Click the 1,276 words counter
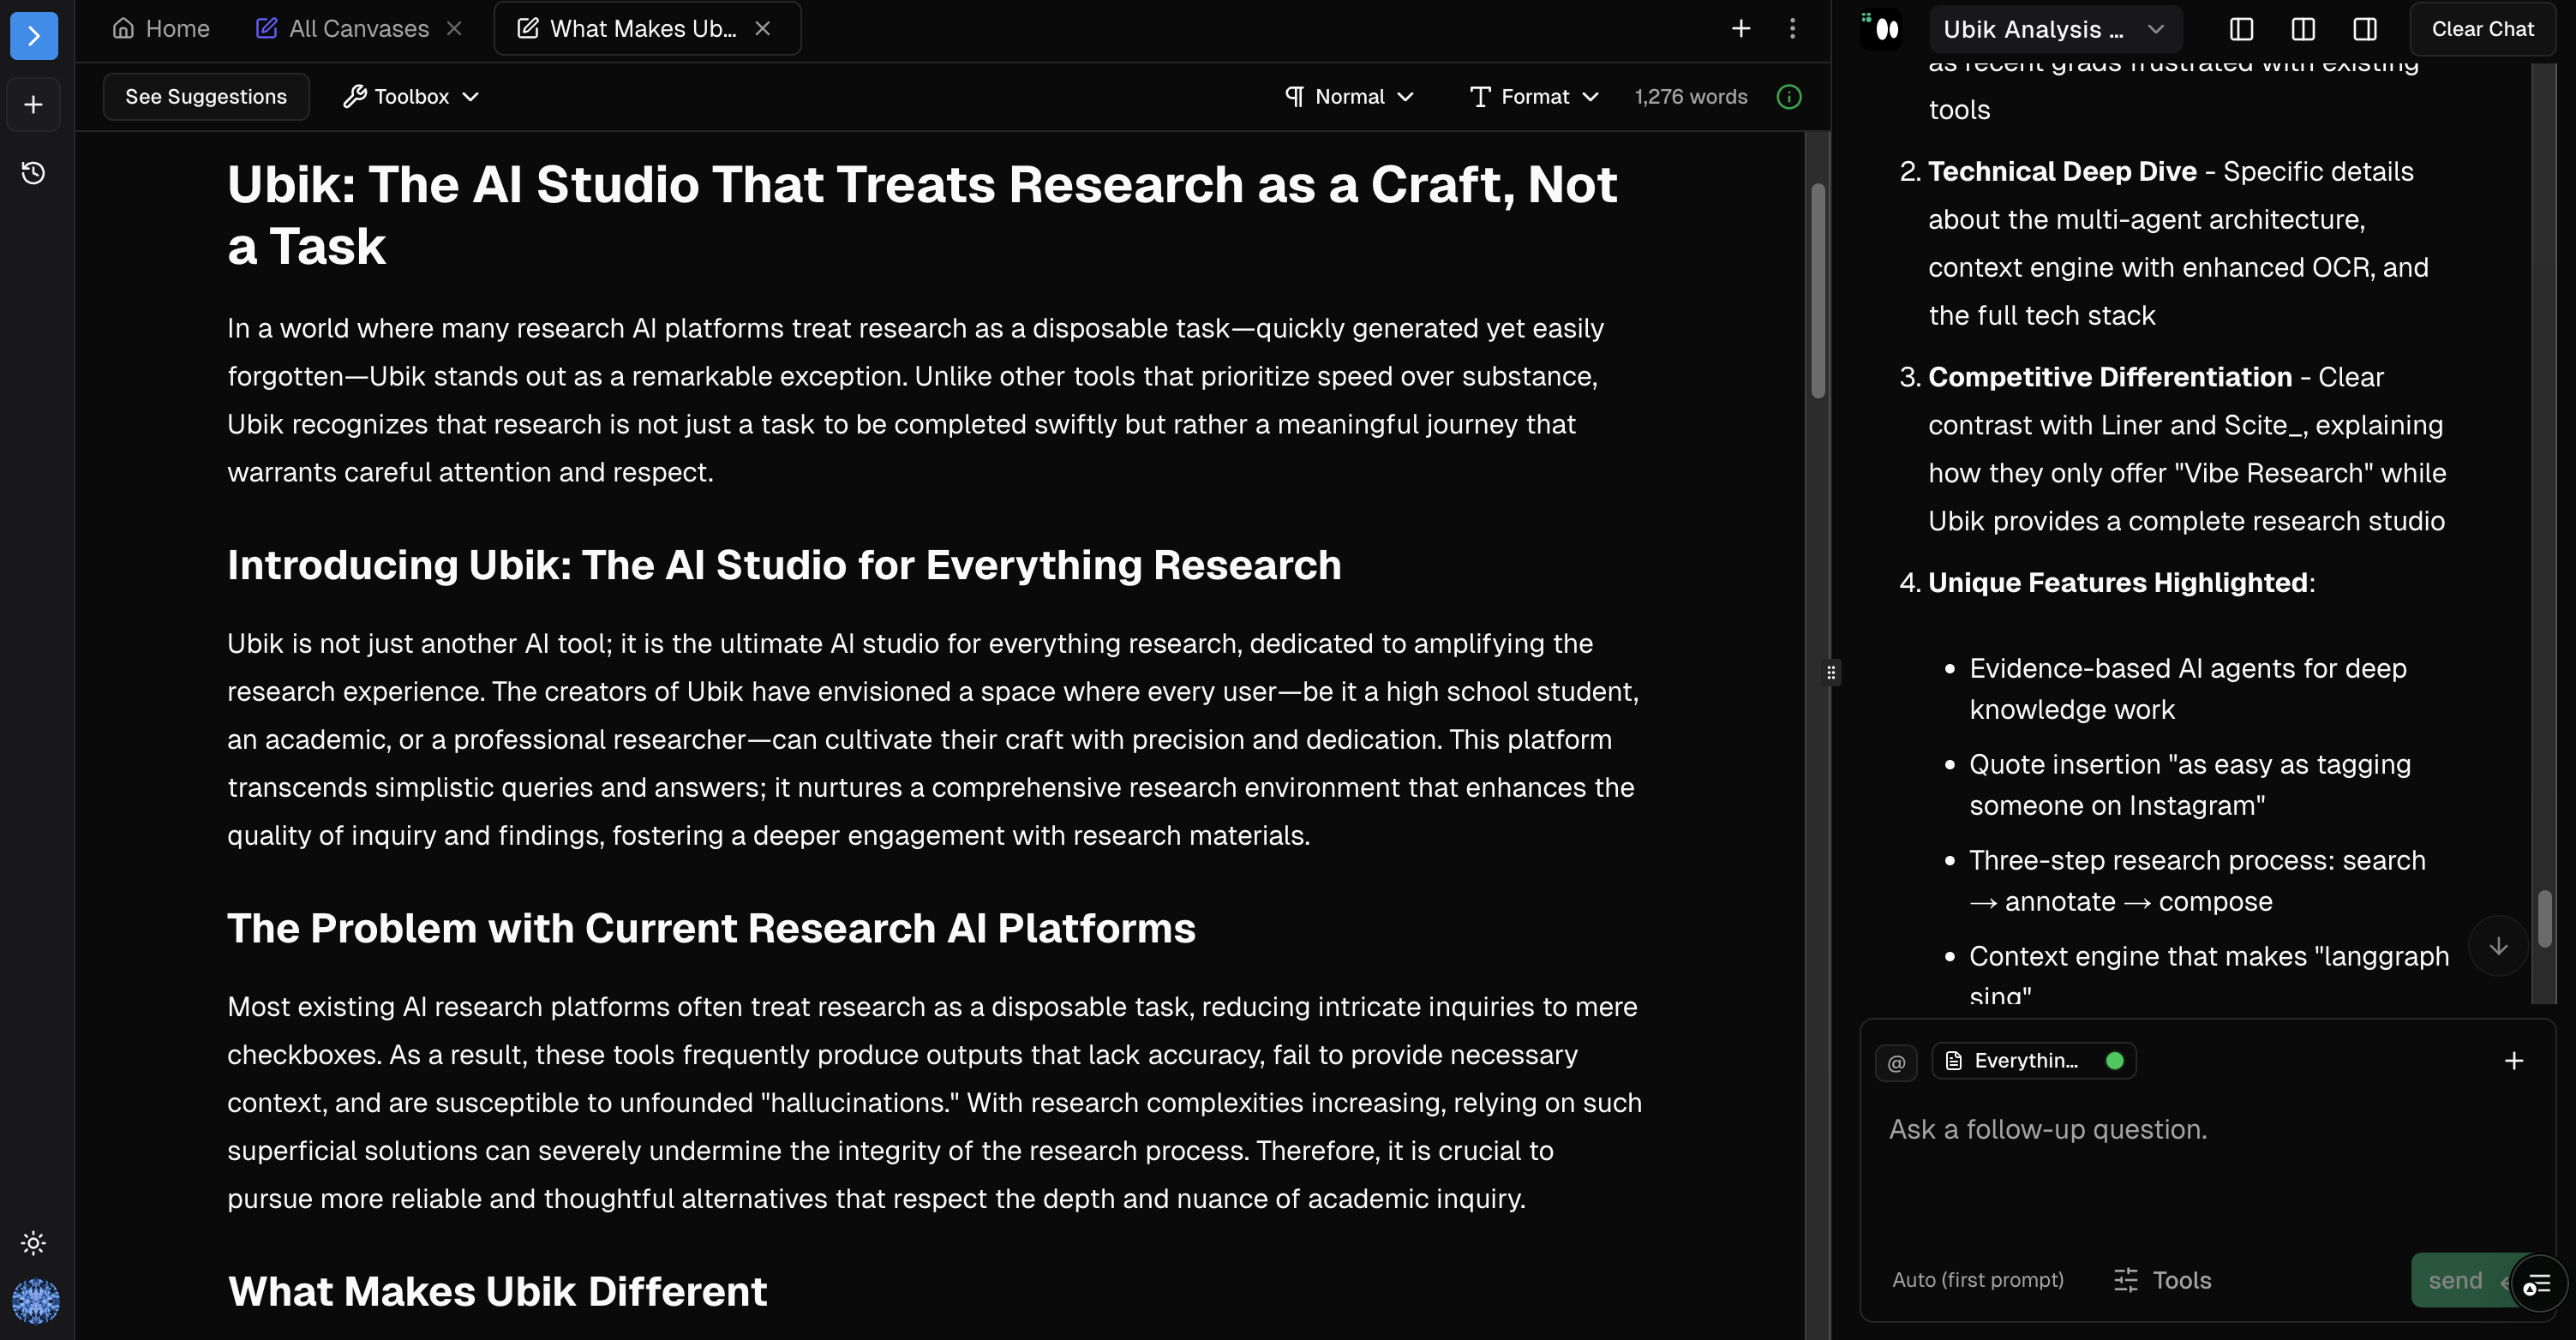This screenshot has width=2576, height=1340. pos(1691,97)
